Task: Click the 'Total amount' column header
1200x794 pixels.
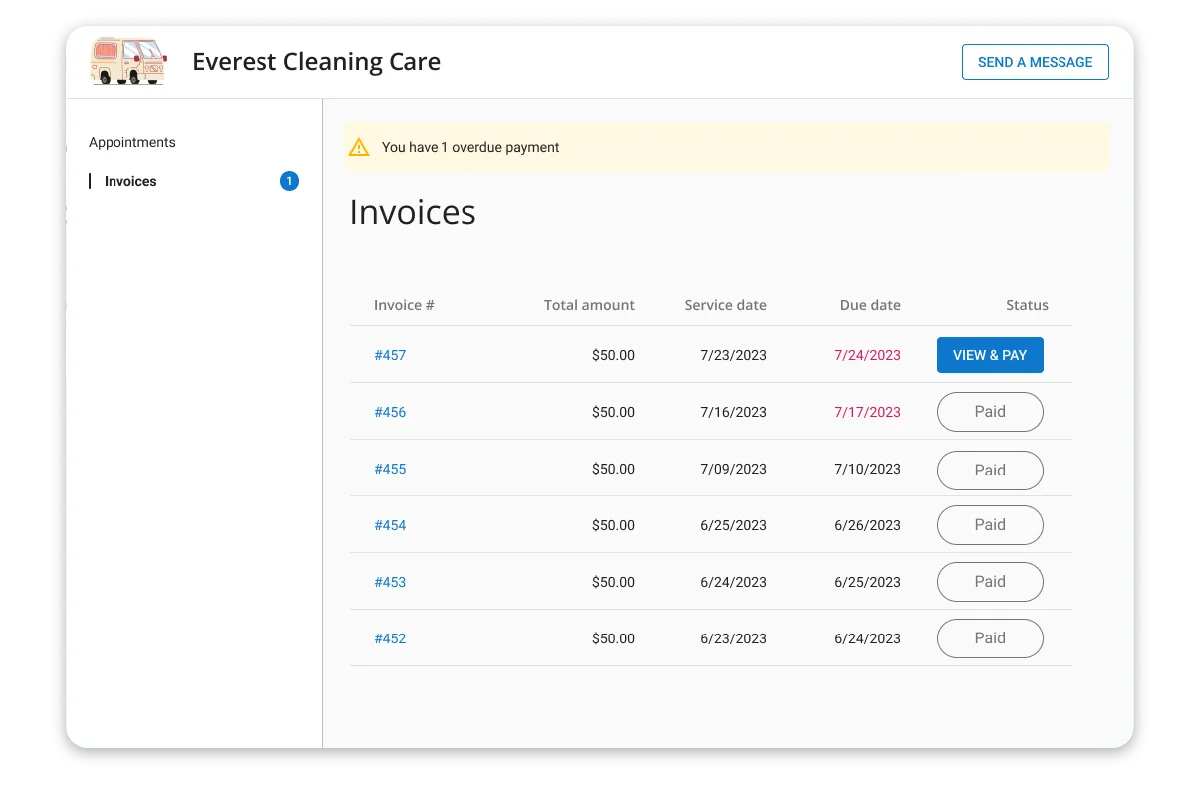Action: point(589,305)
